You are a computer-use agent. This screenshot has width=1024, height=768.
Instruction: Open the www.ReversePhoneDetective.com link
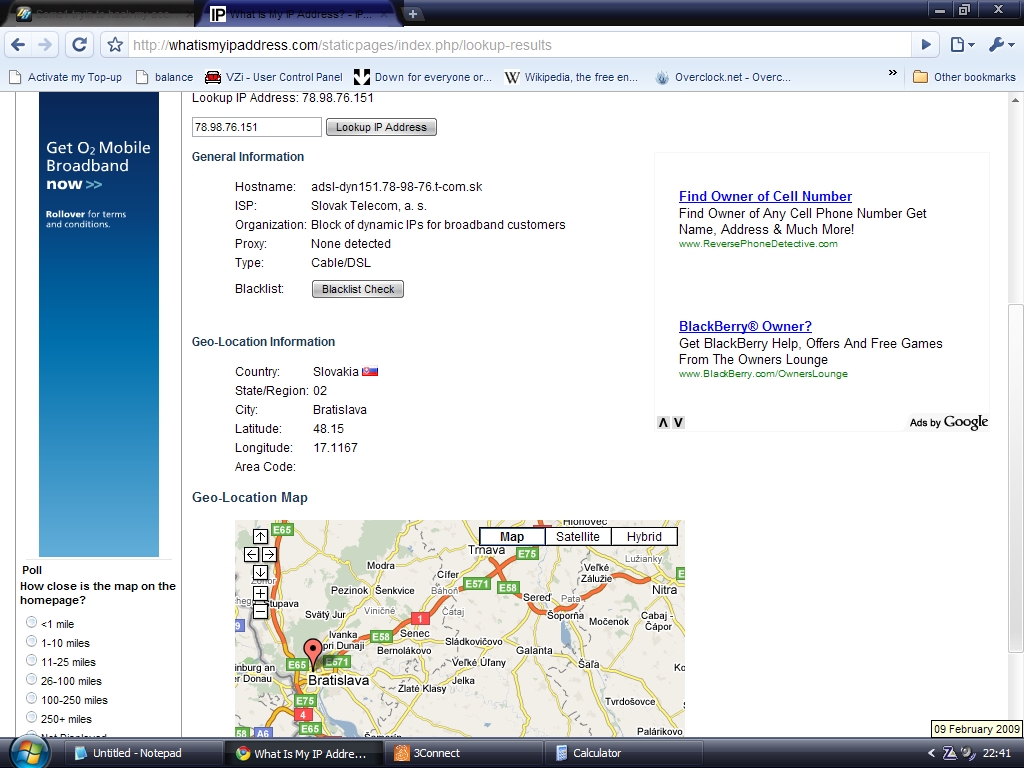pos(758,244)
